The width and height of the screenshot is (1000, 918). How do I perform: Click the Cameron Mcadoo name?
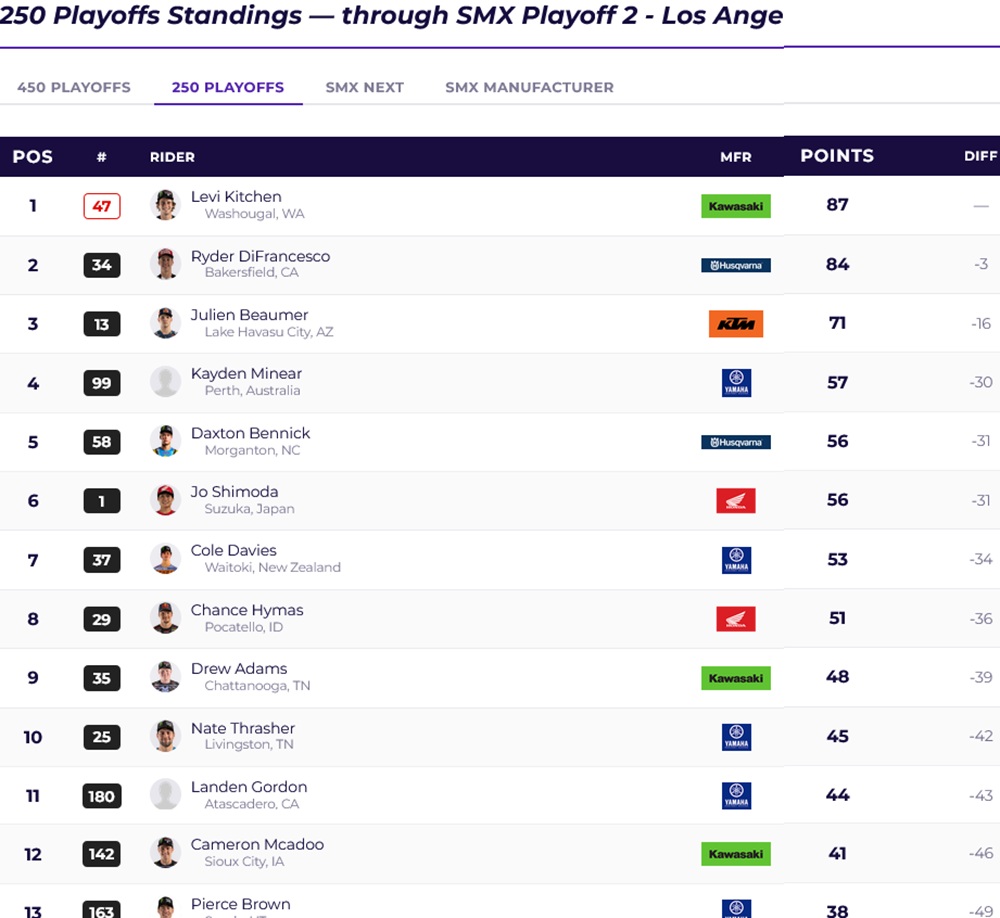pyautogui.click(x=257, y=845)
